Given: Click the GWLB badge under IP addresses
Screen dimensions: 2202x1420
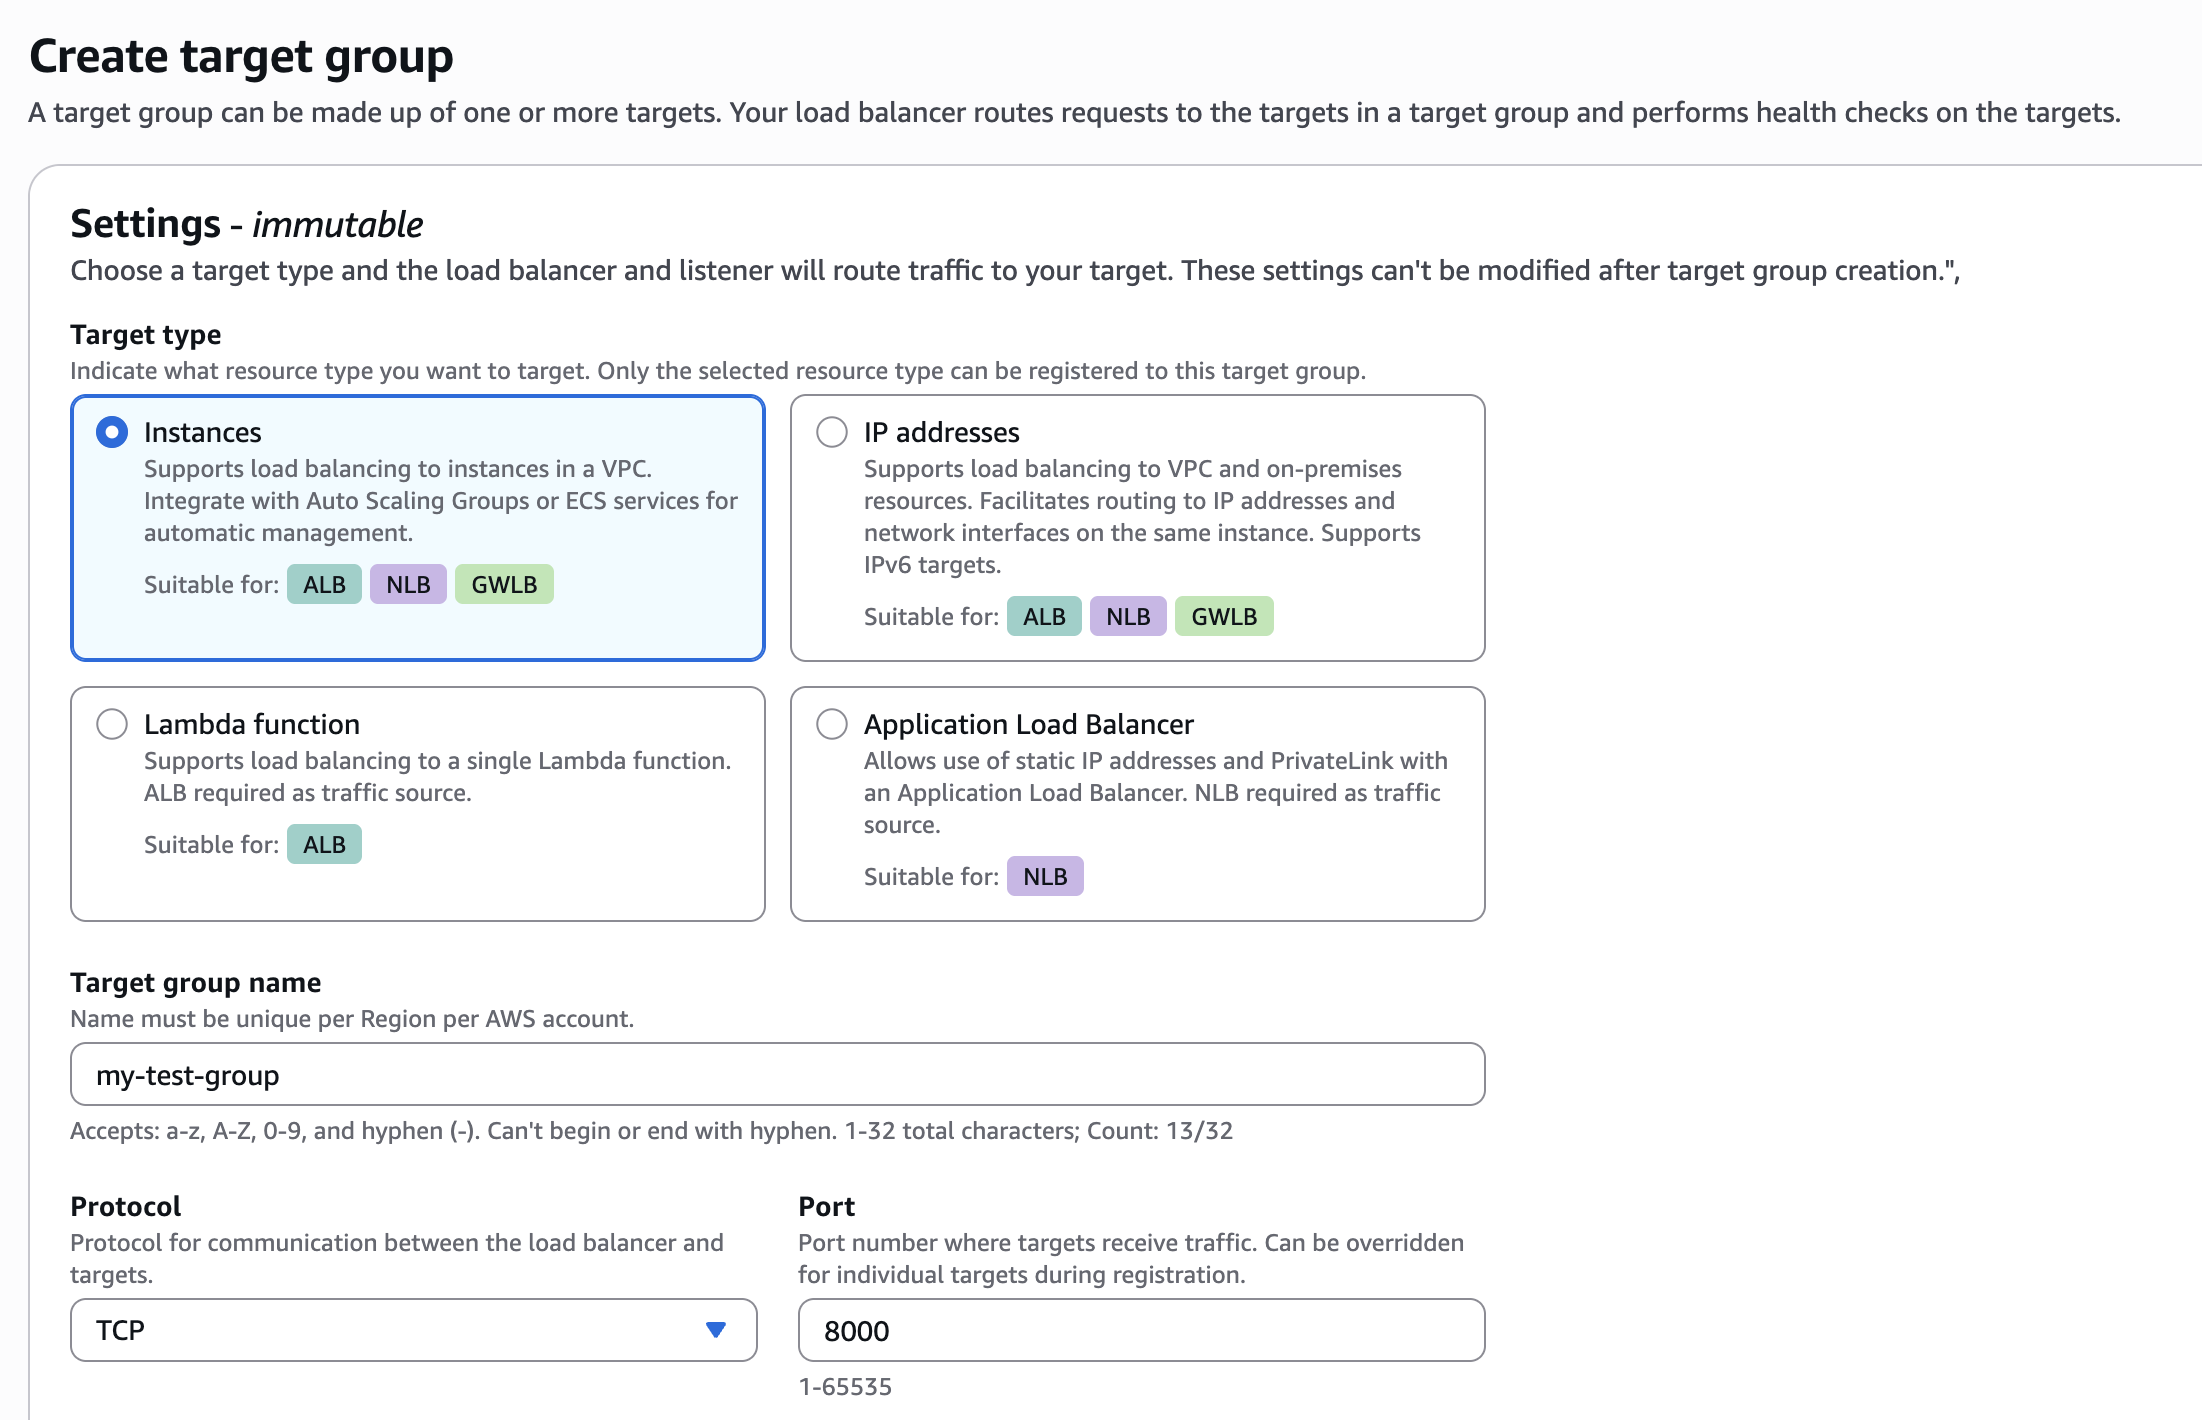Looking at the screenshot, I should [1224, 617].
